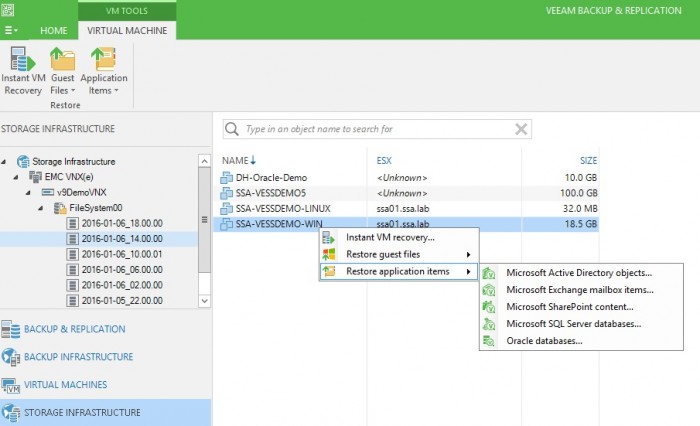Click the Storage Infrastructure pane icon

click(10, 413)
